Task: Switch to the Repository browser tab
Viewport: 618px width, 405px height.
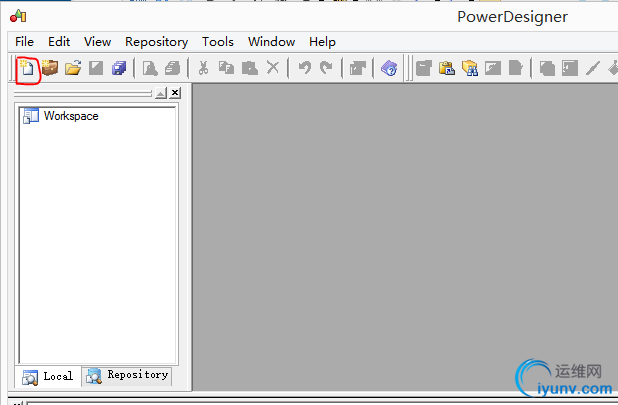Action: tap(128, 375)
